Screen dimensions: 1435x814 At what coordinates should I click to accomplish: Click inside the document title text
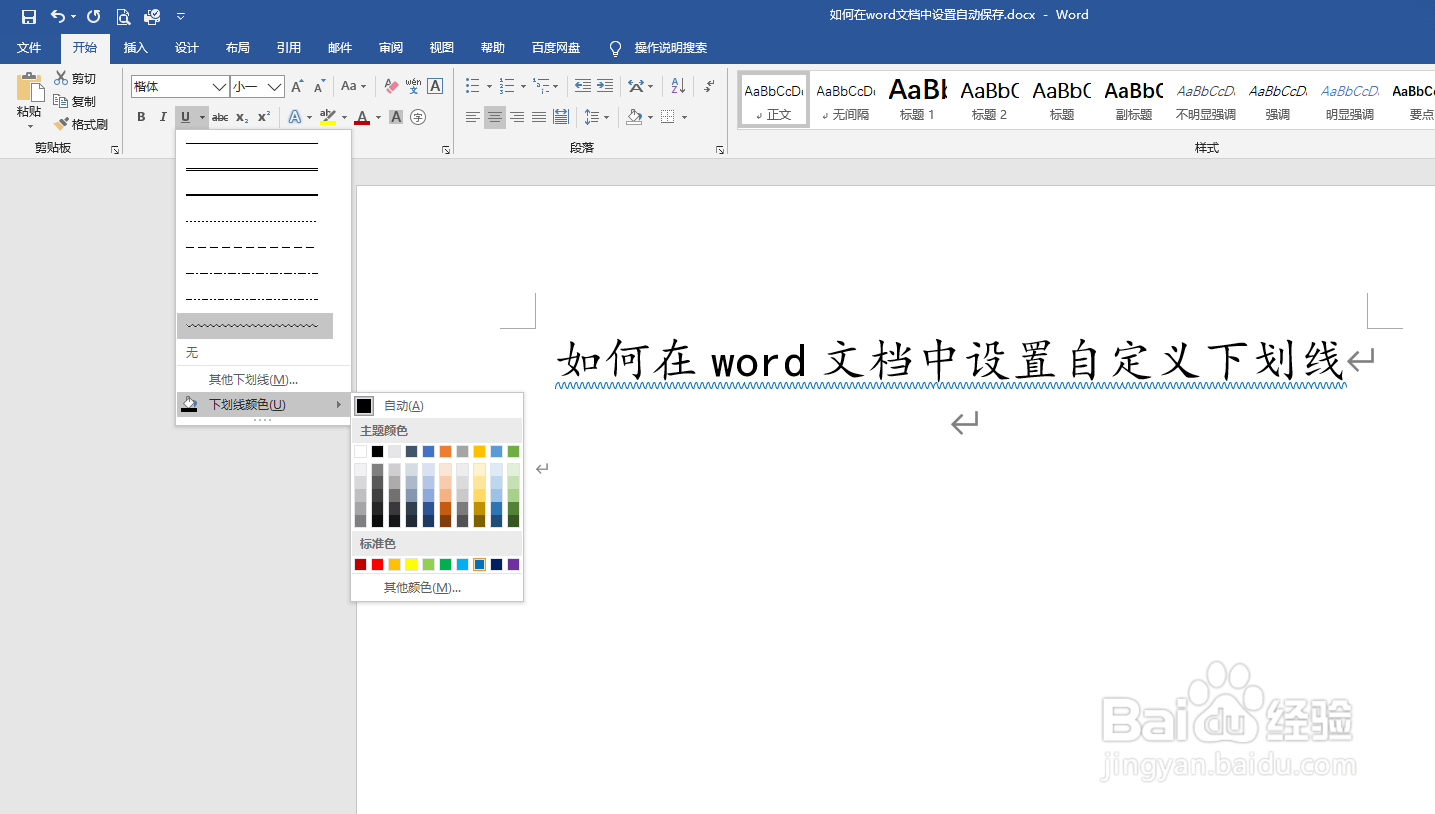point(950,361)
